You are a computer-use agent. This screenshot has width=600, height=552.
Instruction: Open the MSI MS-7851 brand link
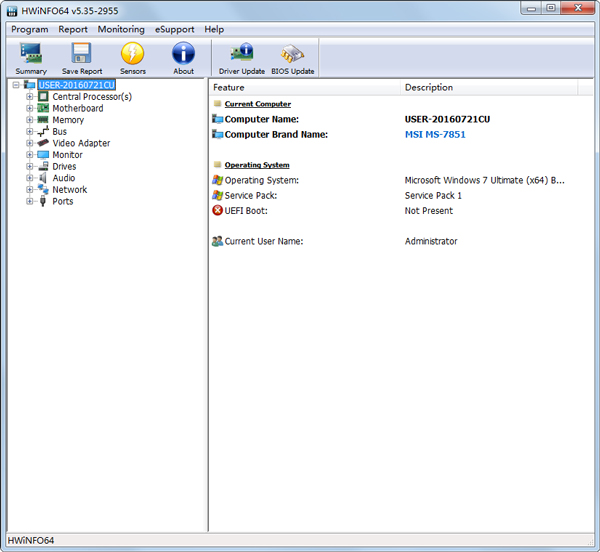point(435,134)
